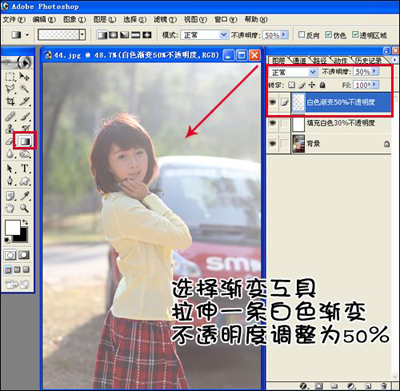The height and width of the screenshot is (391, 400).
Task: Open the 图层 menu
Action: pos(105,20)
